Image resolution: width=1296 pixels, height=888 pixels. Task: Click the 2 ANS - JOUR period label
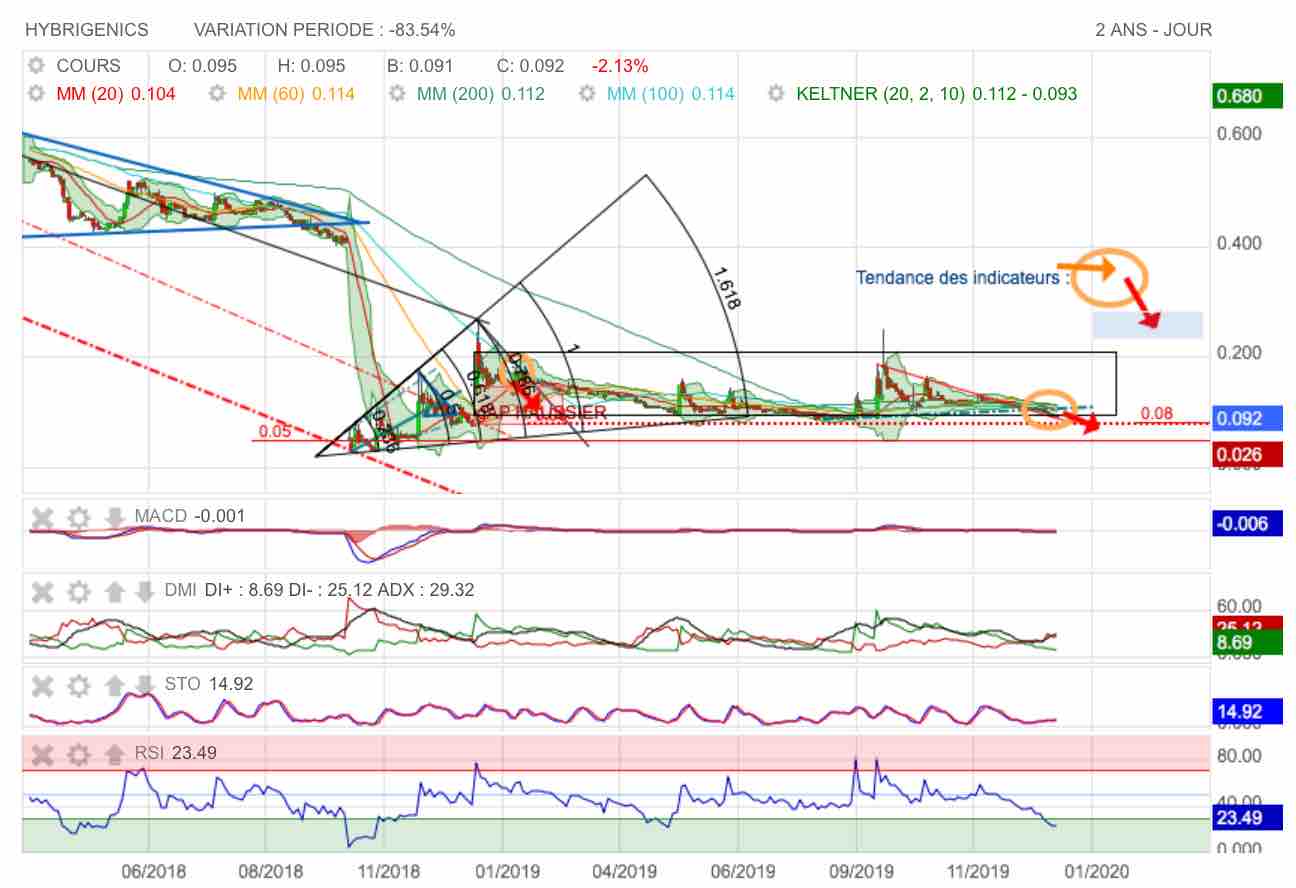1154,30
